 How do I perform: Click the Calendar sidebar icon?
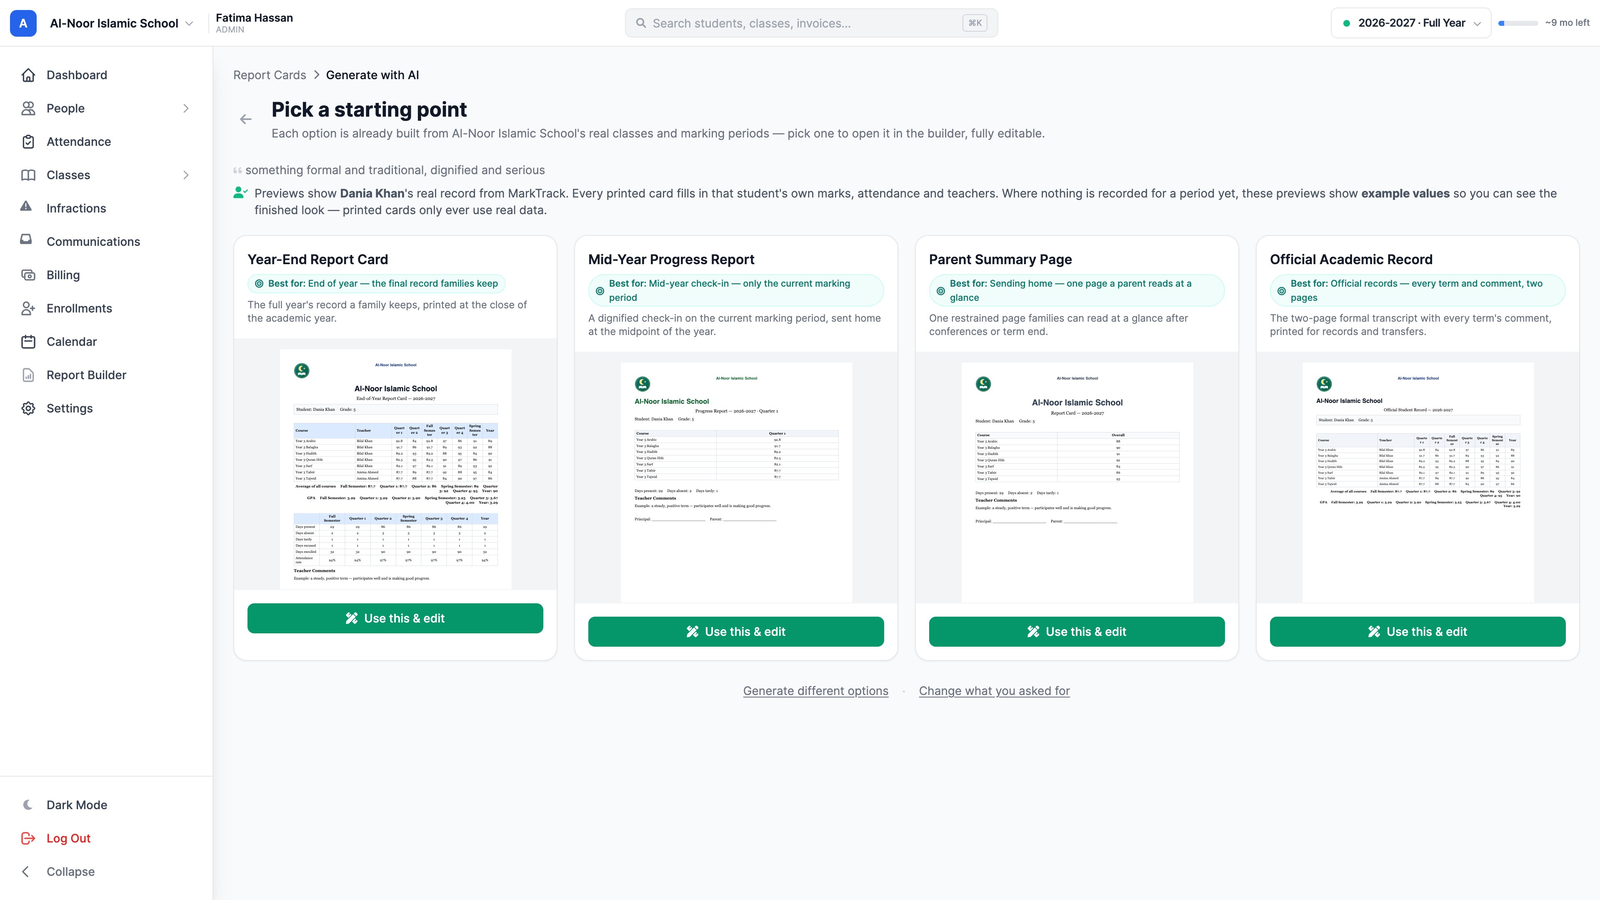click(x=28, y=342)
